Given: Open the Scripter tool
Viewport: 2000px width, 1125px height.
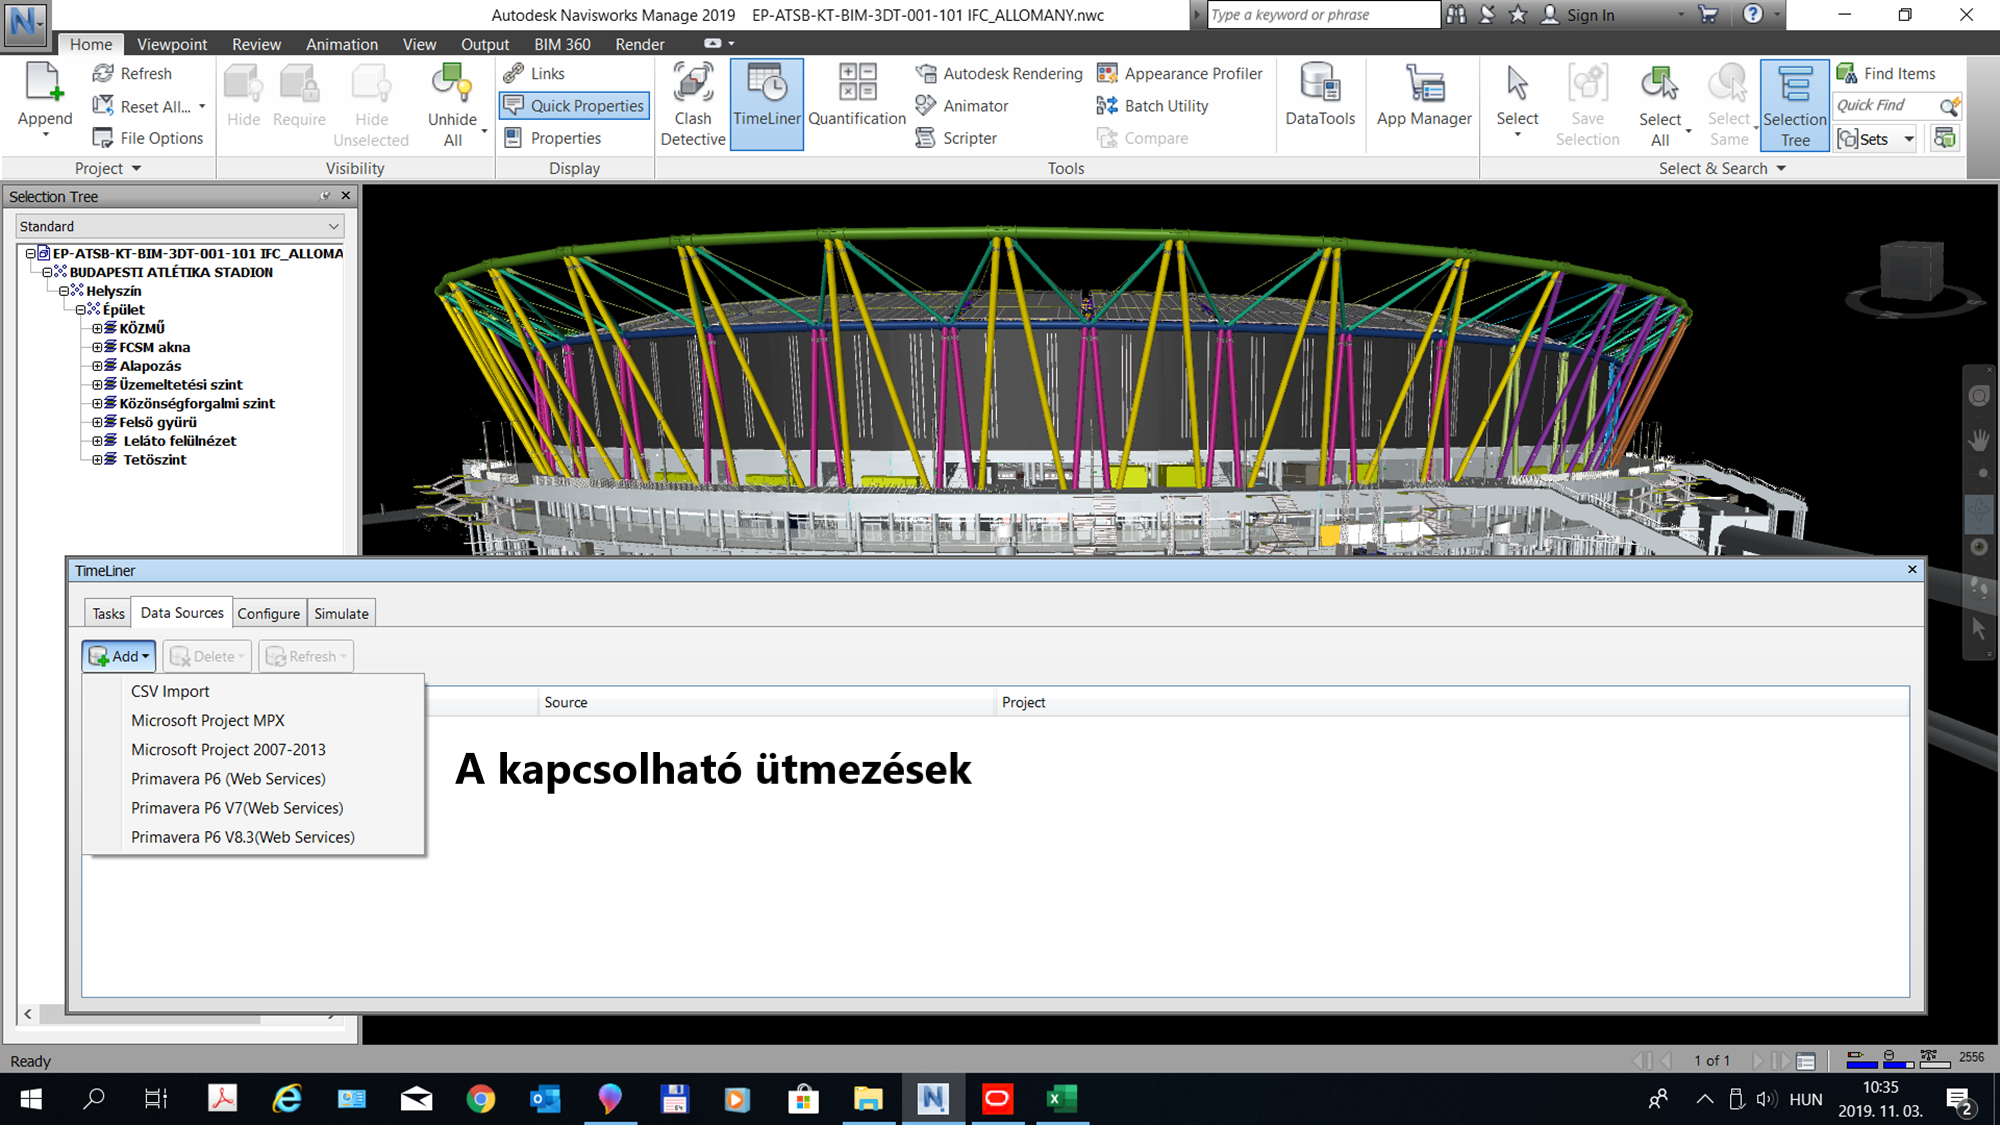Looking at the screenshot, I should tap(956, 138).
